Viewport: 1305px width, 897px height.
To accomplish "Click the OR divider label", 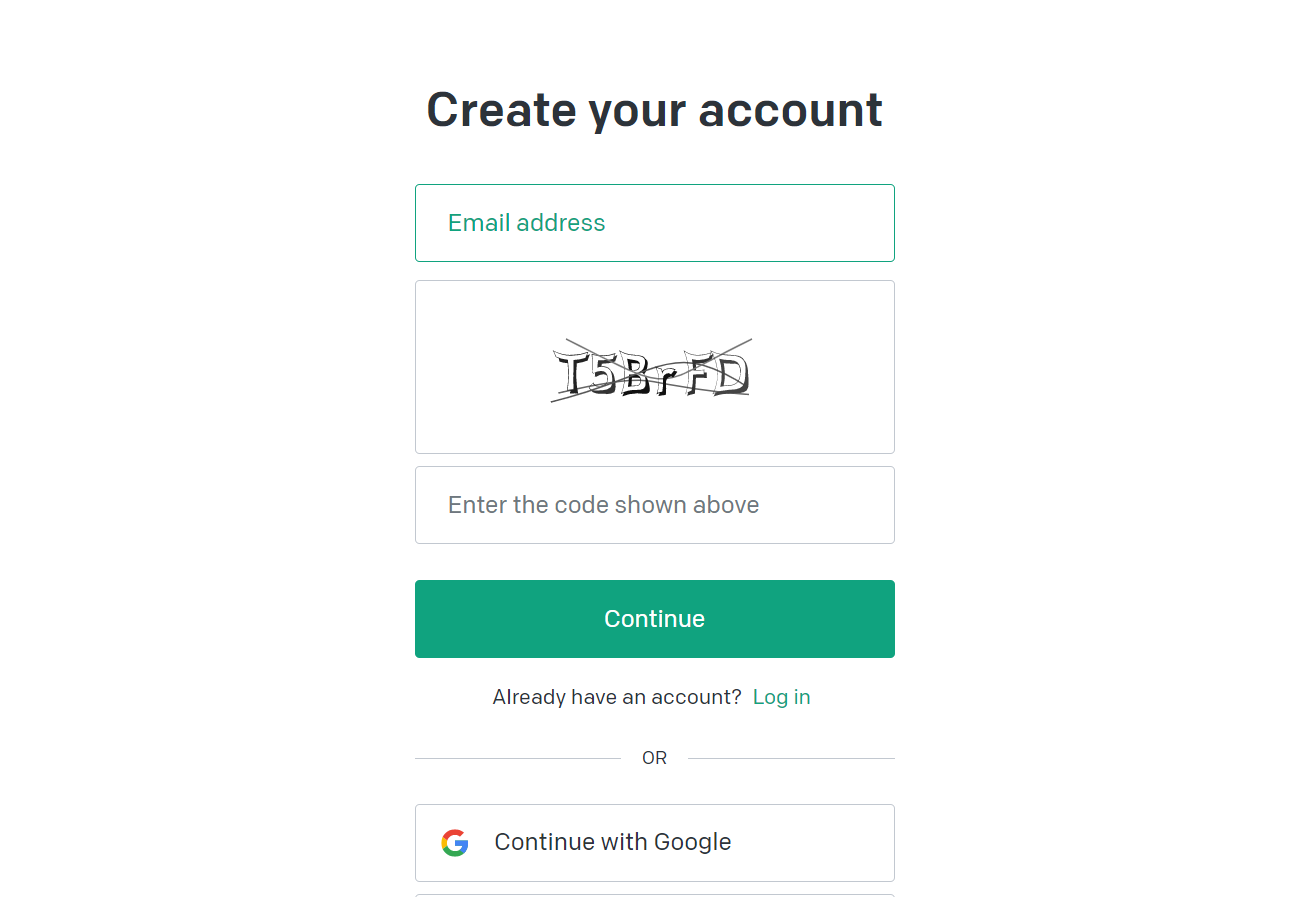I will point(655,758).
